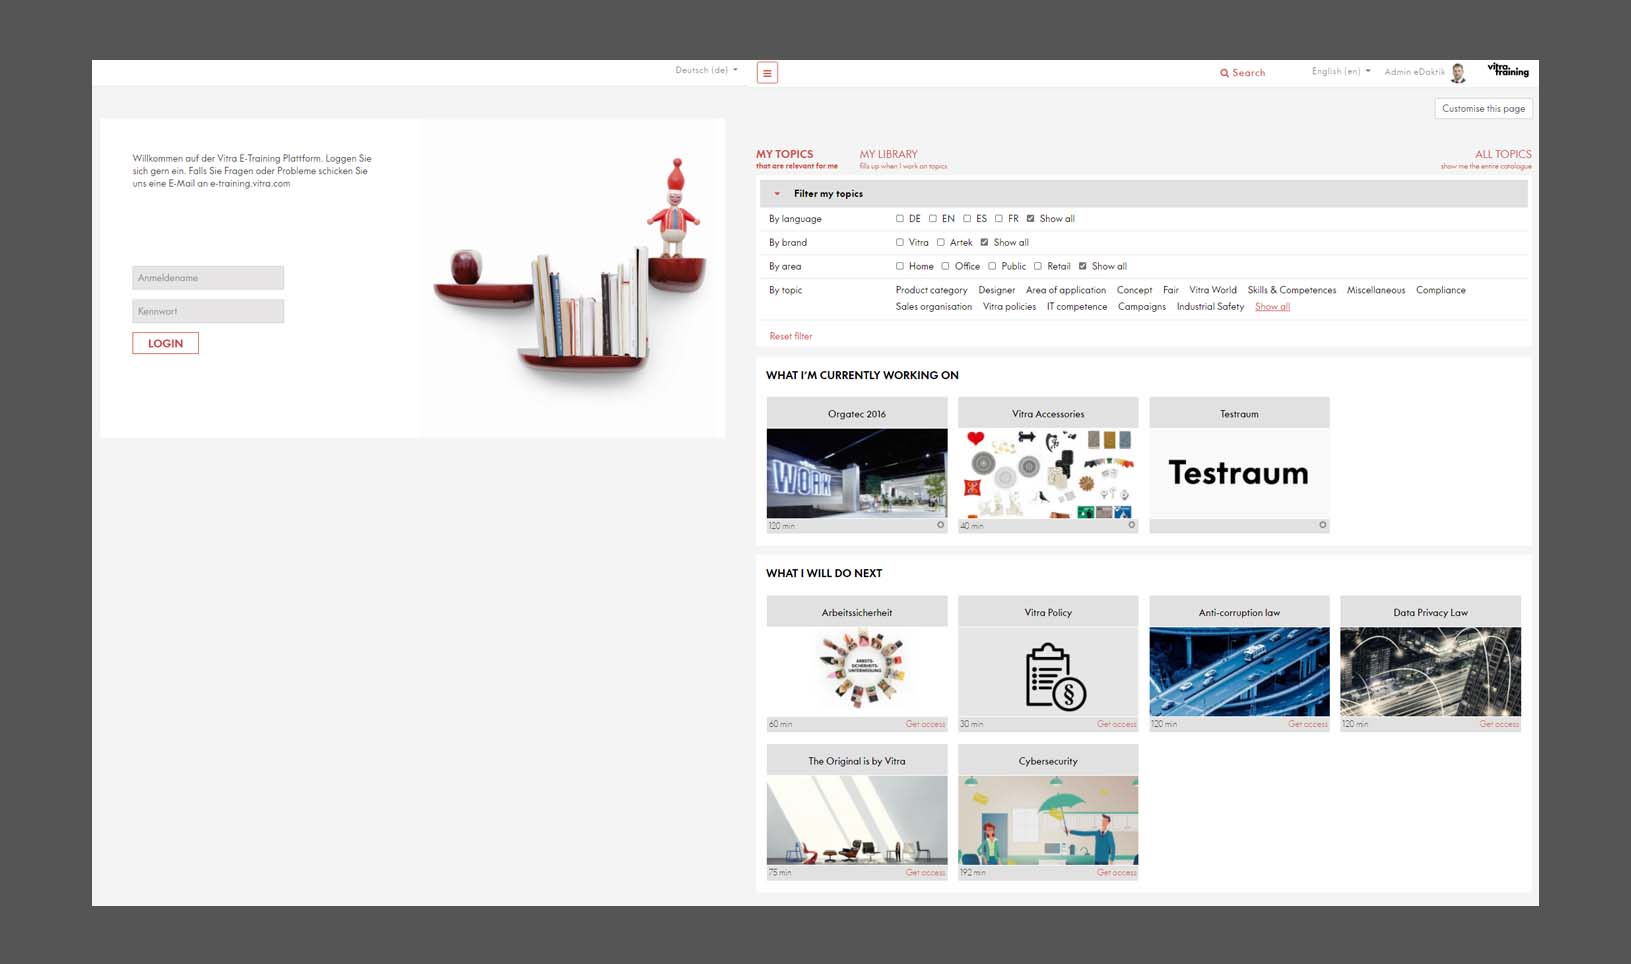Image resolution: width=1631 pixels, height=964 pixels.
Task: Click the Customise this page button
Action: coord(1483,109)
